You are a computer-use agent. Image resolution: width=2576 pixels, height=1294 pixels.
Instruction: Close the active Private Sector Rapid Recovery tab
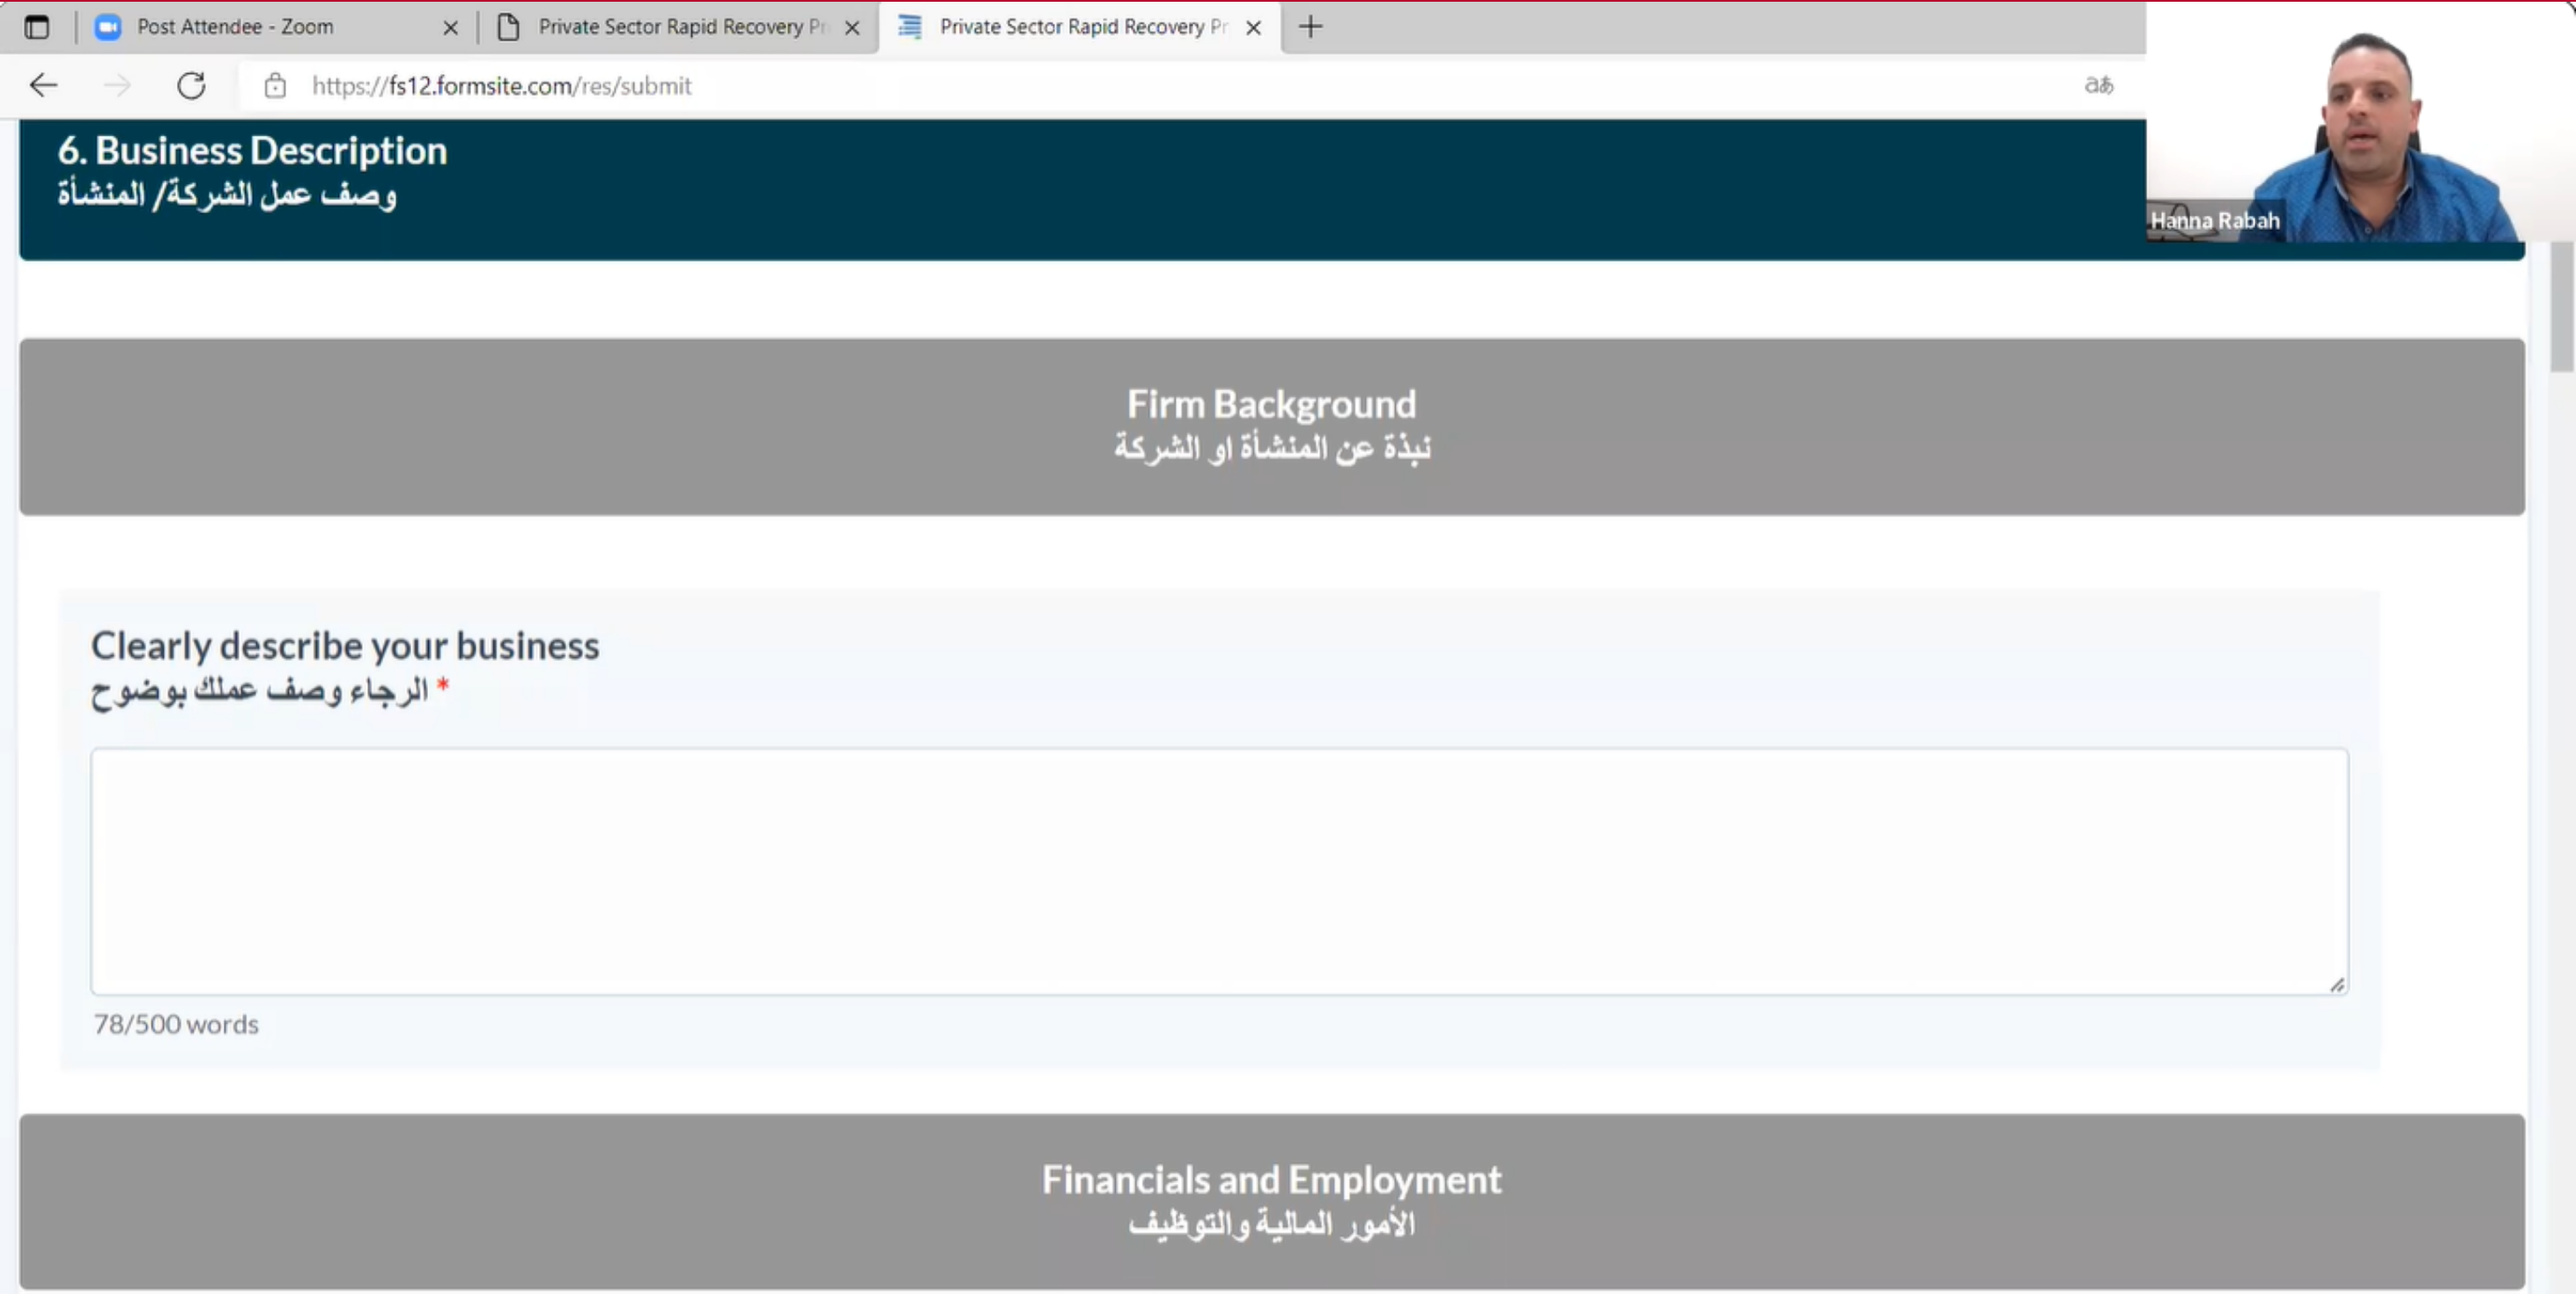click(1253, 28)
